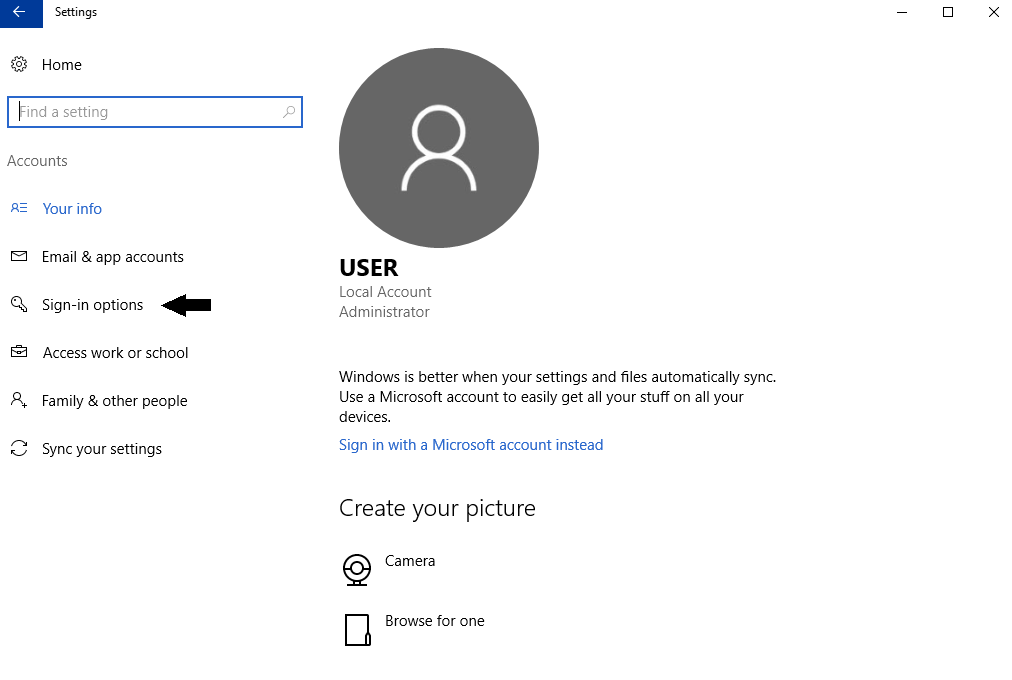Maximize the Settings window
The image size is (1012, 680).
pos(948,13)
